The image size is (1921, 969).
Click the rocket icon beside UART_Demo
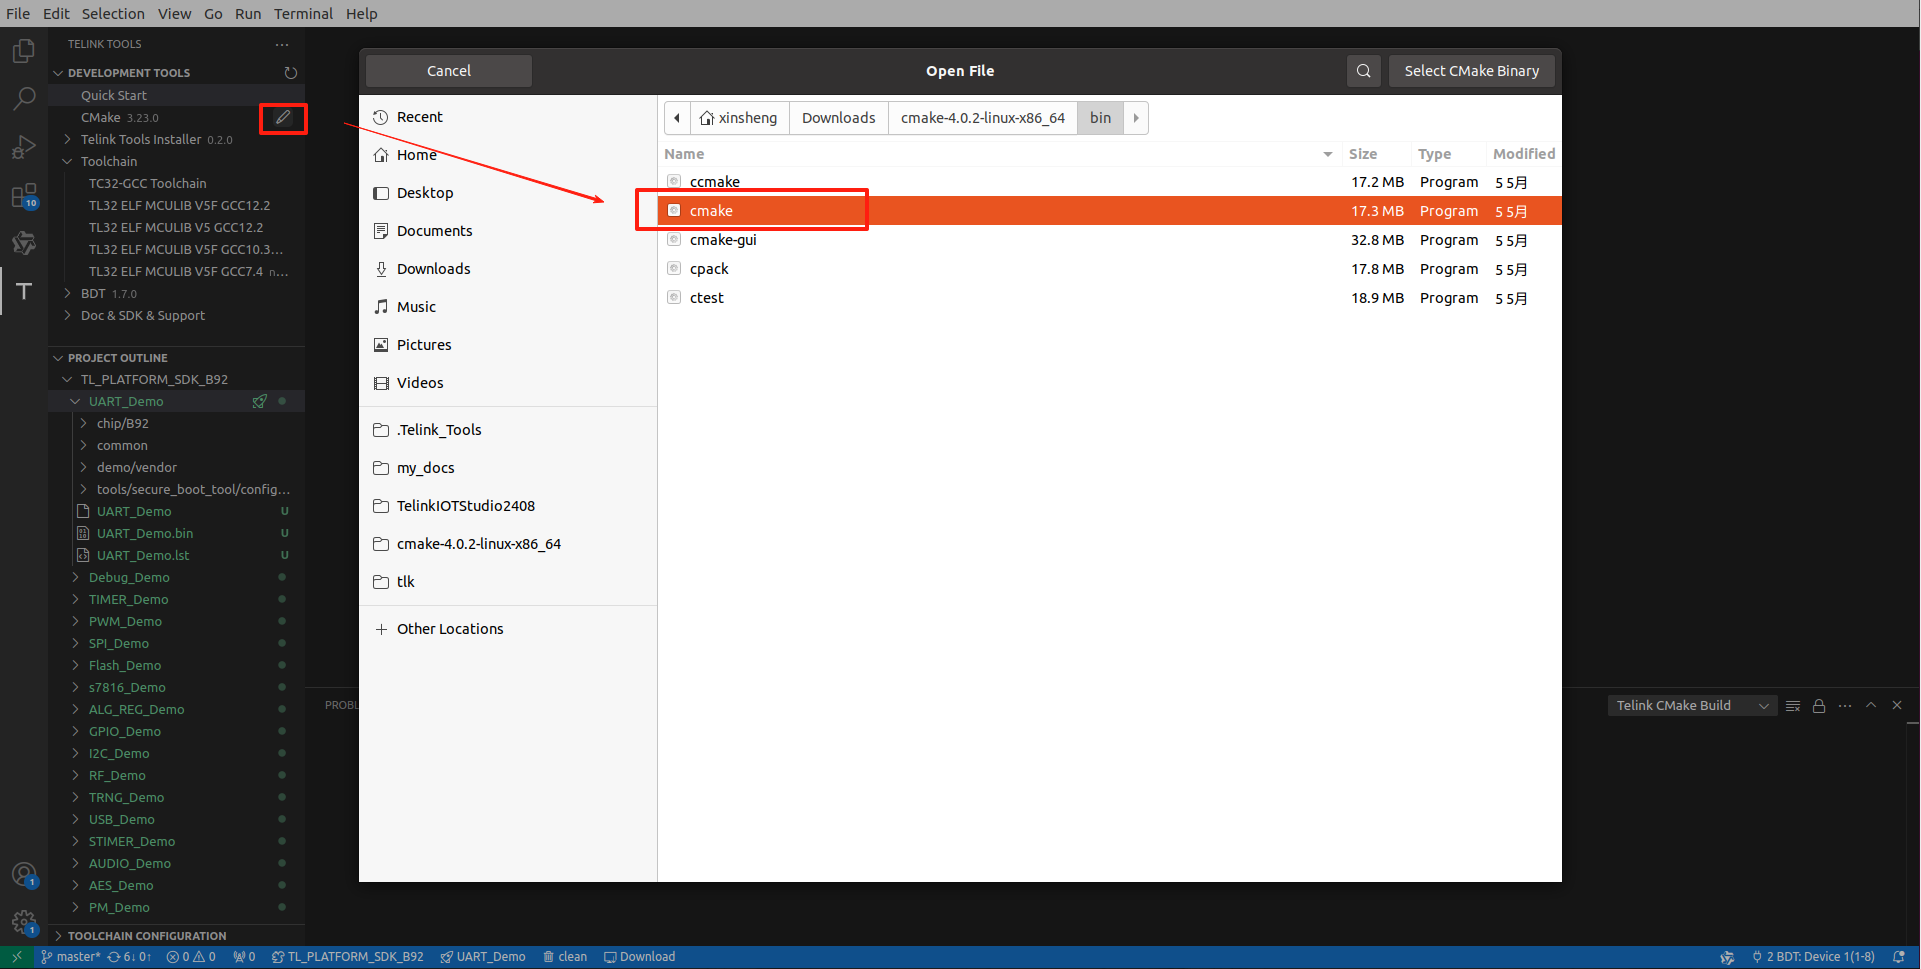[x=260, y=401]
